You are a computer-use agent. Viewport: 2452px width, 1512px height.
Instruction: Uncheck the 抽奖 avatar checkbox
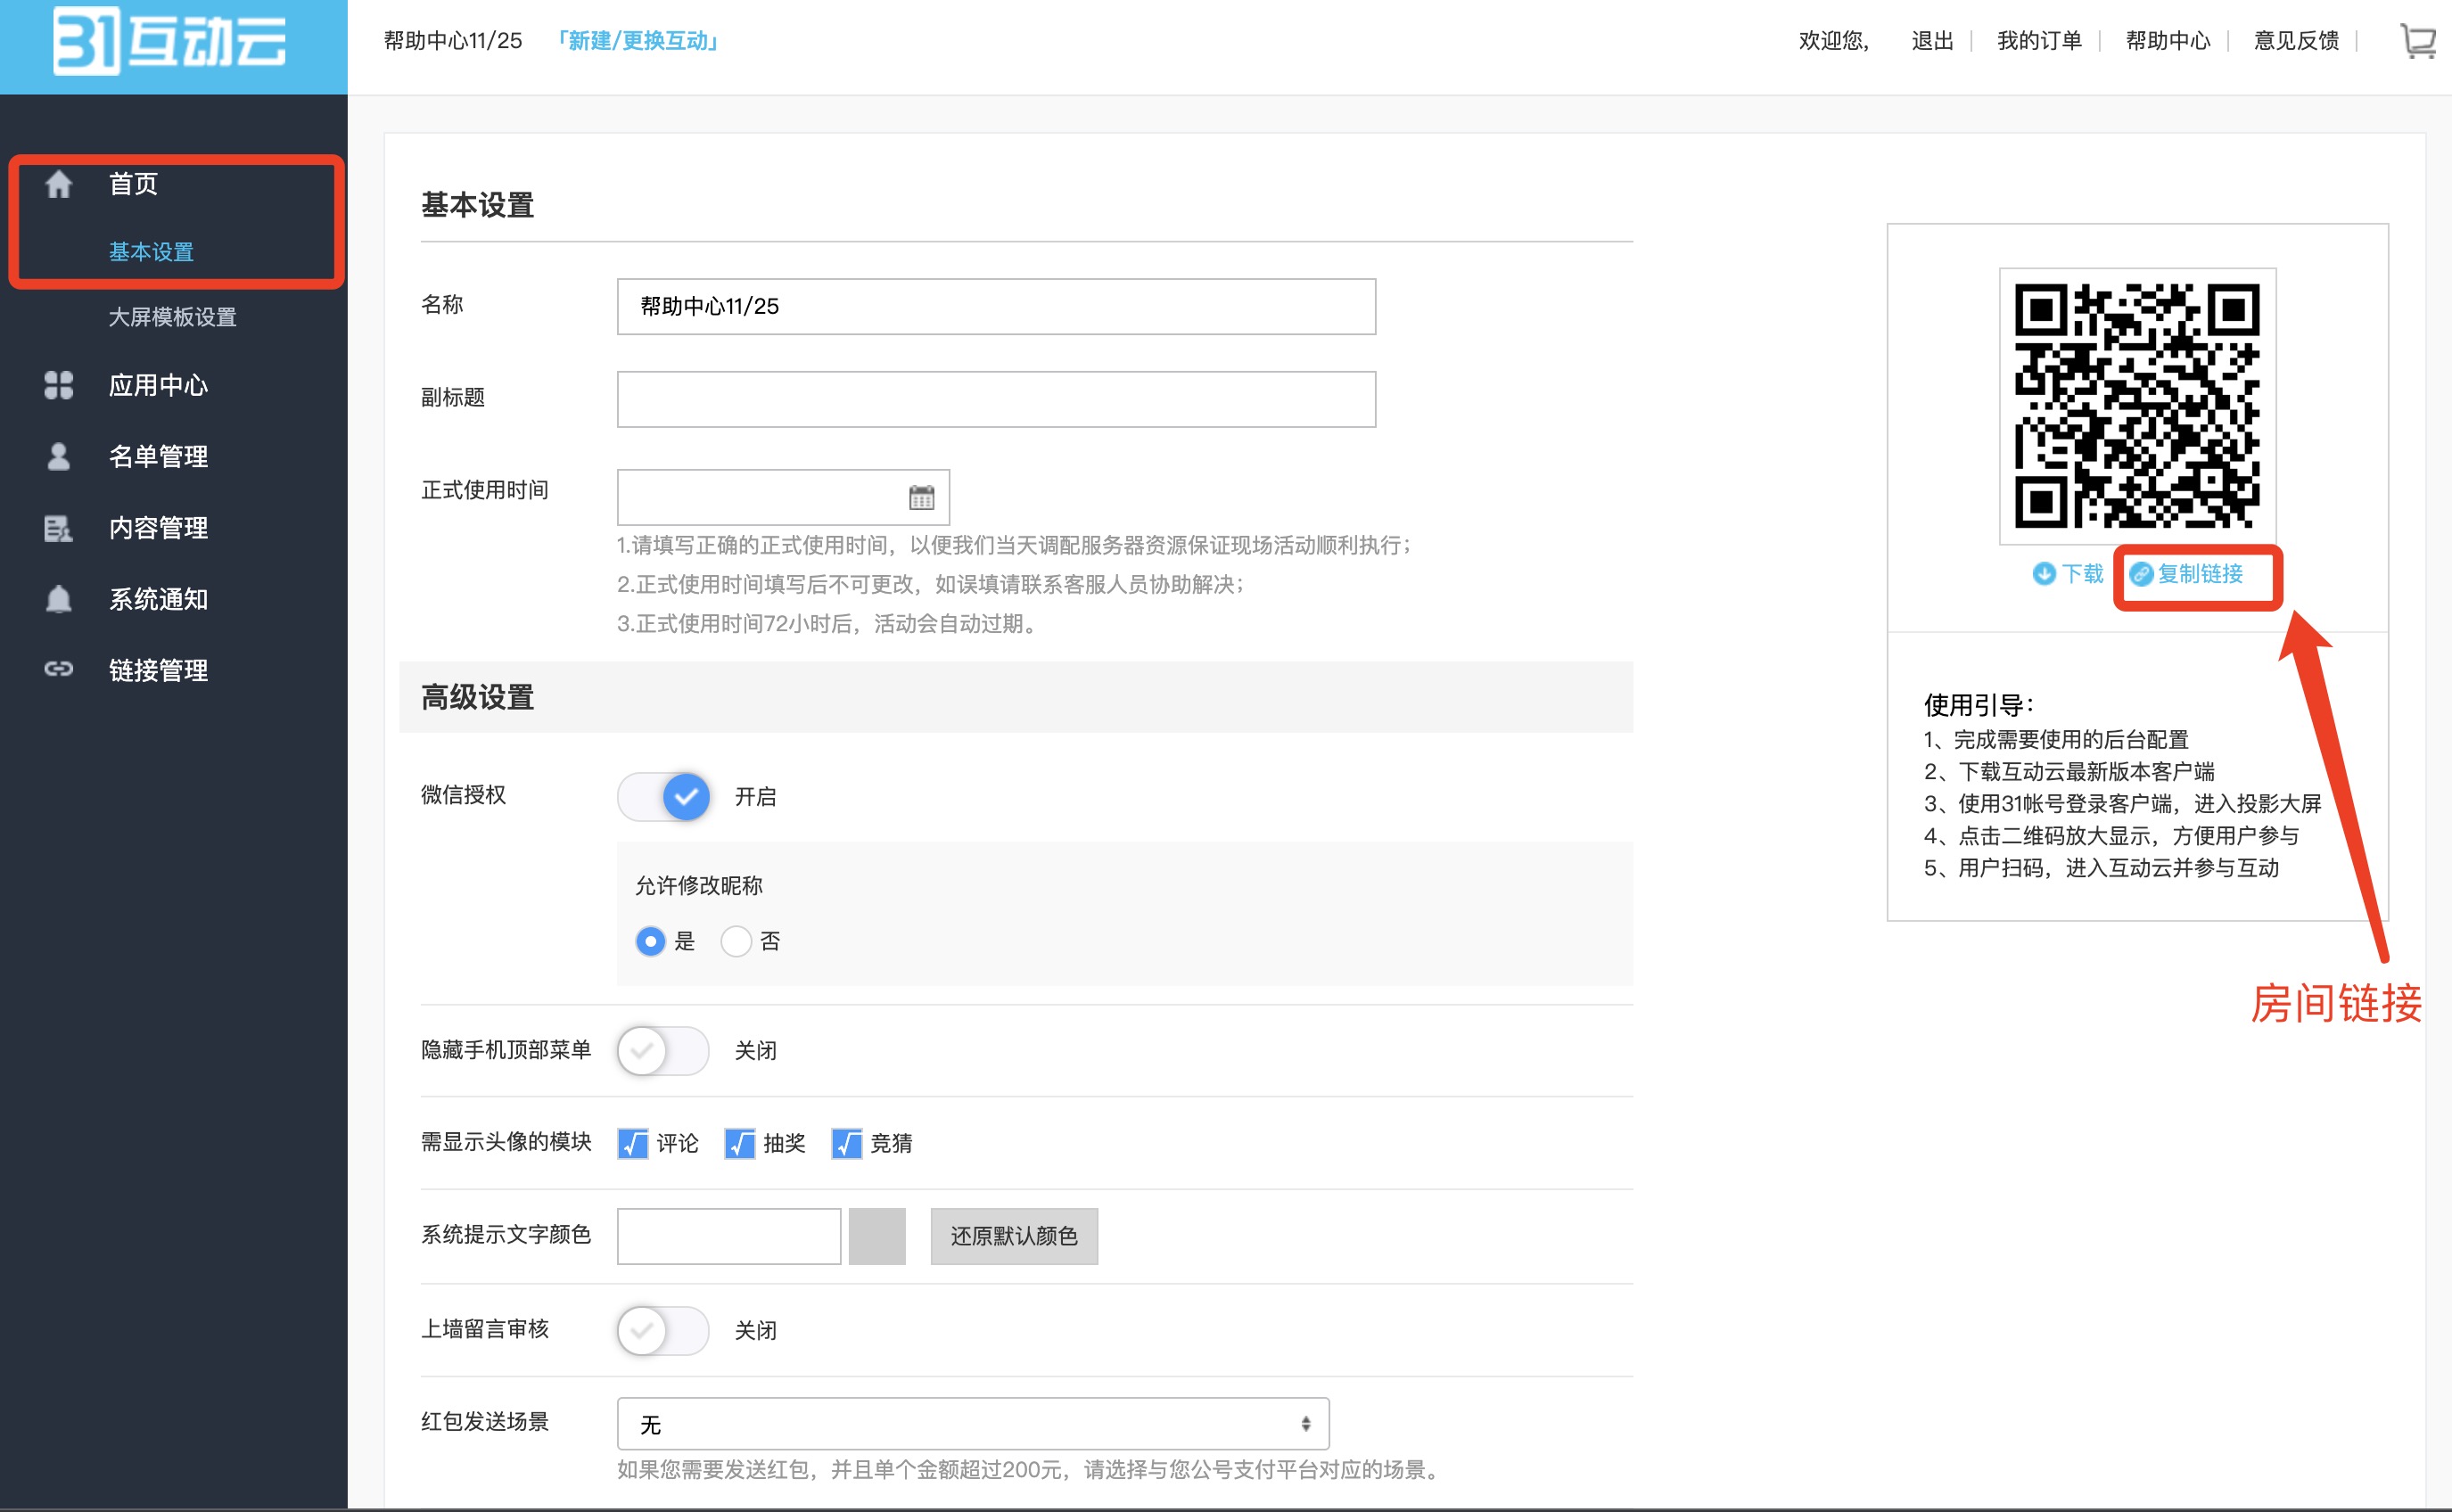point(740,1143)
